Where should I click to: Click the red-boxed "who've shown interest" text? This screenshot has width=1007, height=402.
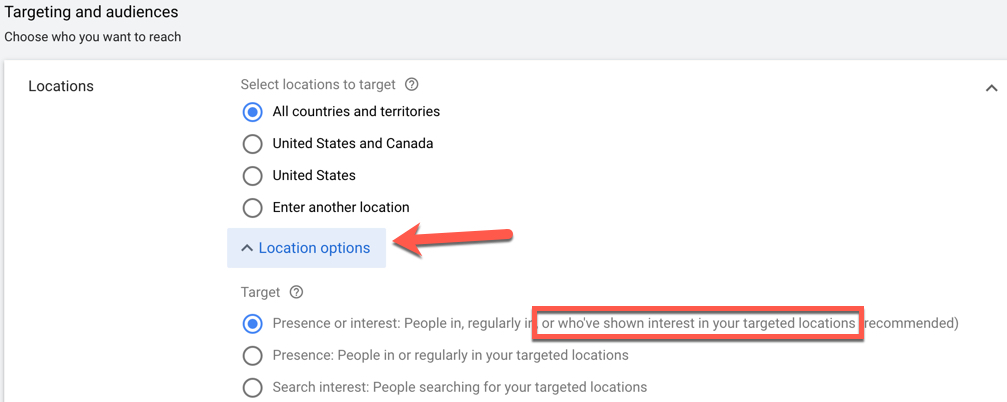698,324
